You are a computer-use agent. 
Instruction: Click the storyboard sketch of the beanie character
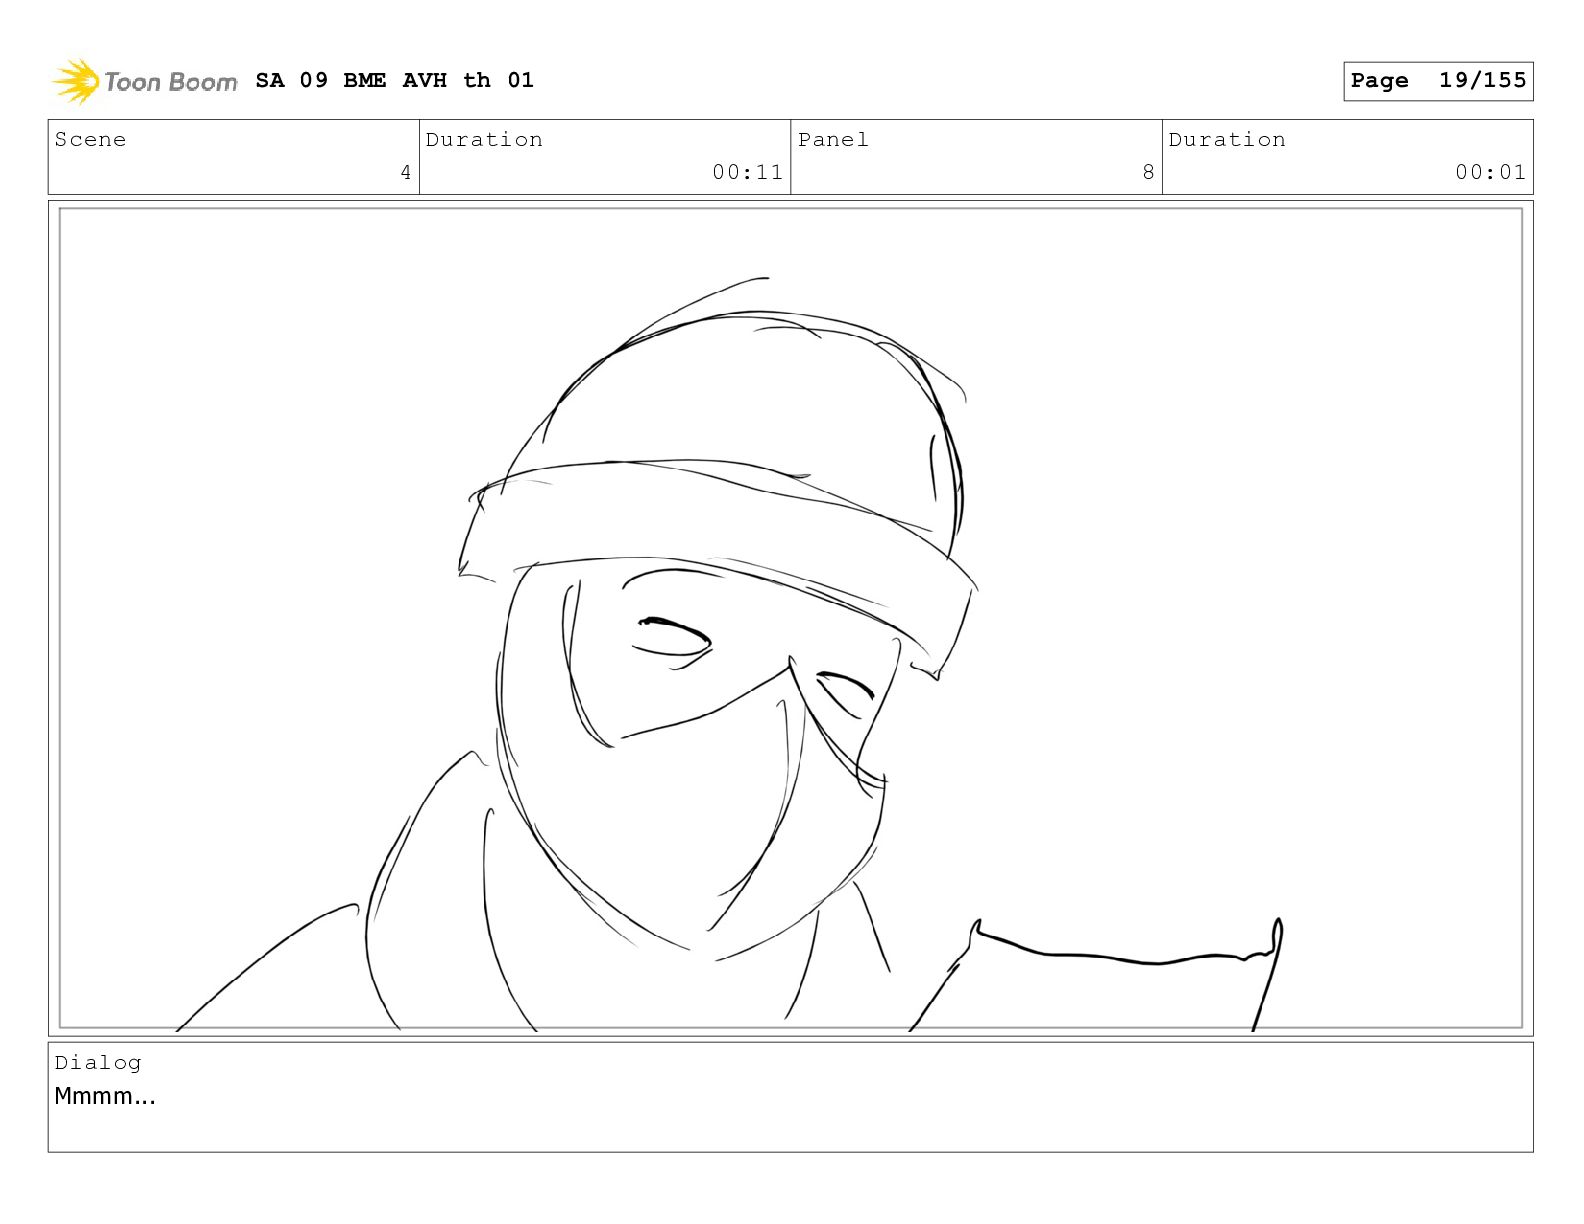point(790,618)
